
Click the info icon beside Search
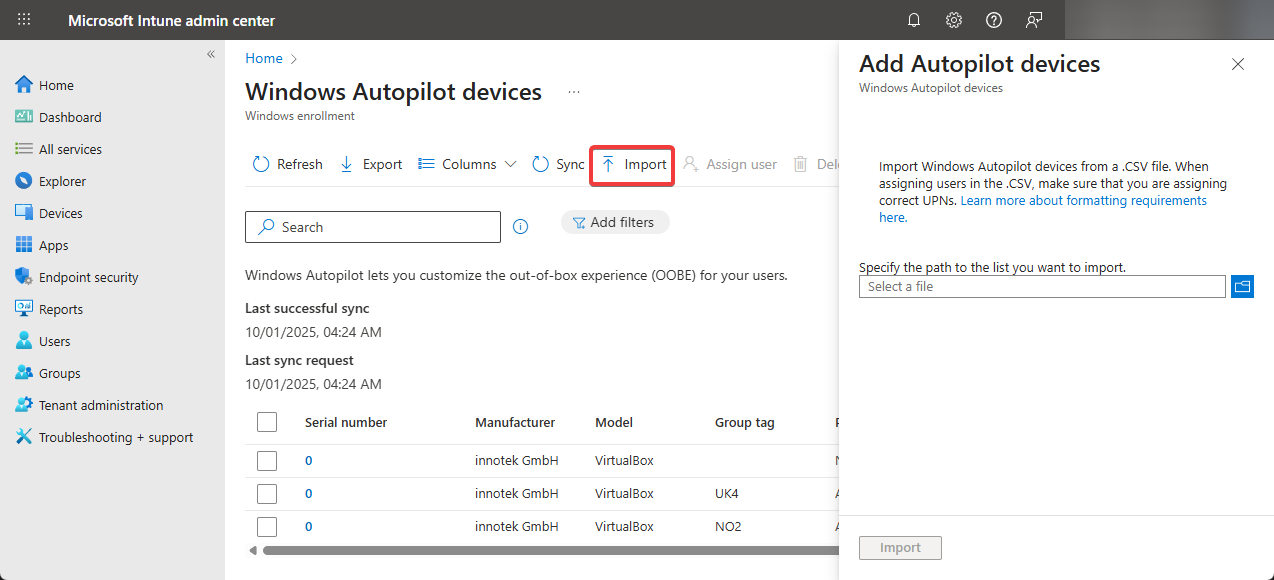[x=520, y=227]
